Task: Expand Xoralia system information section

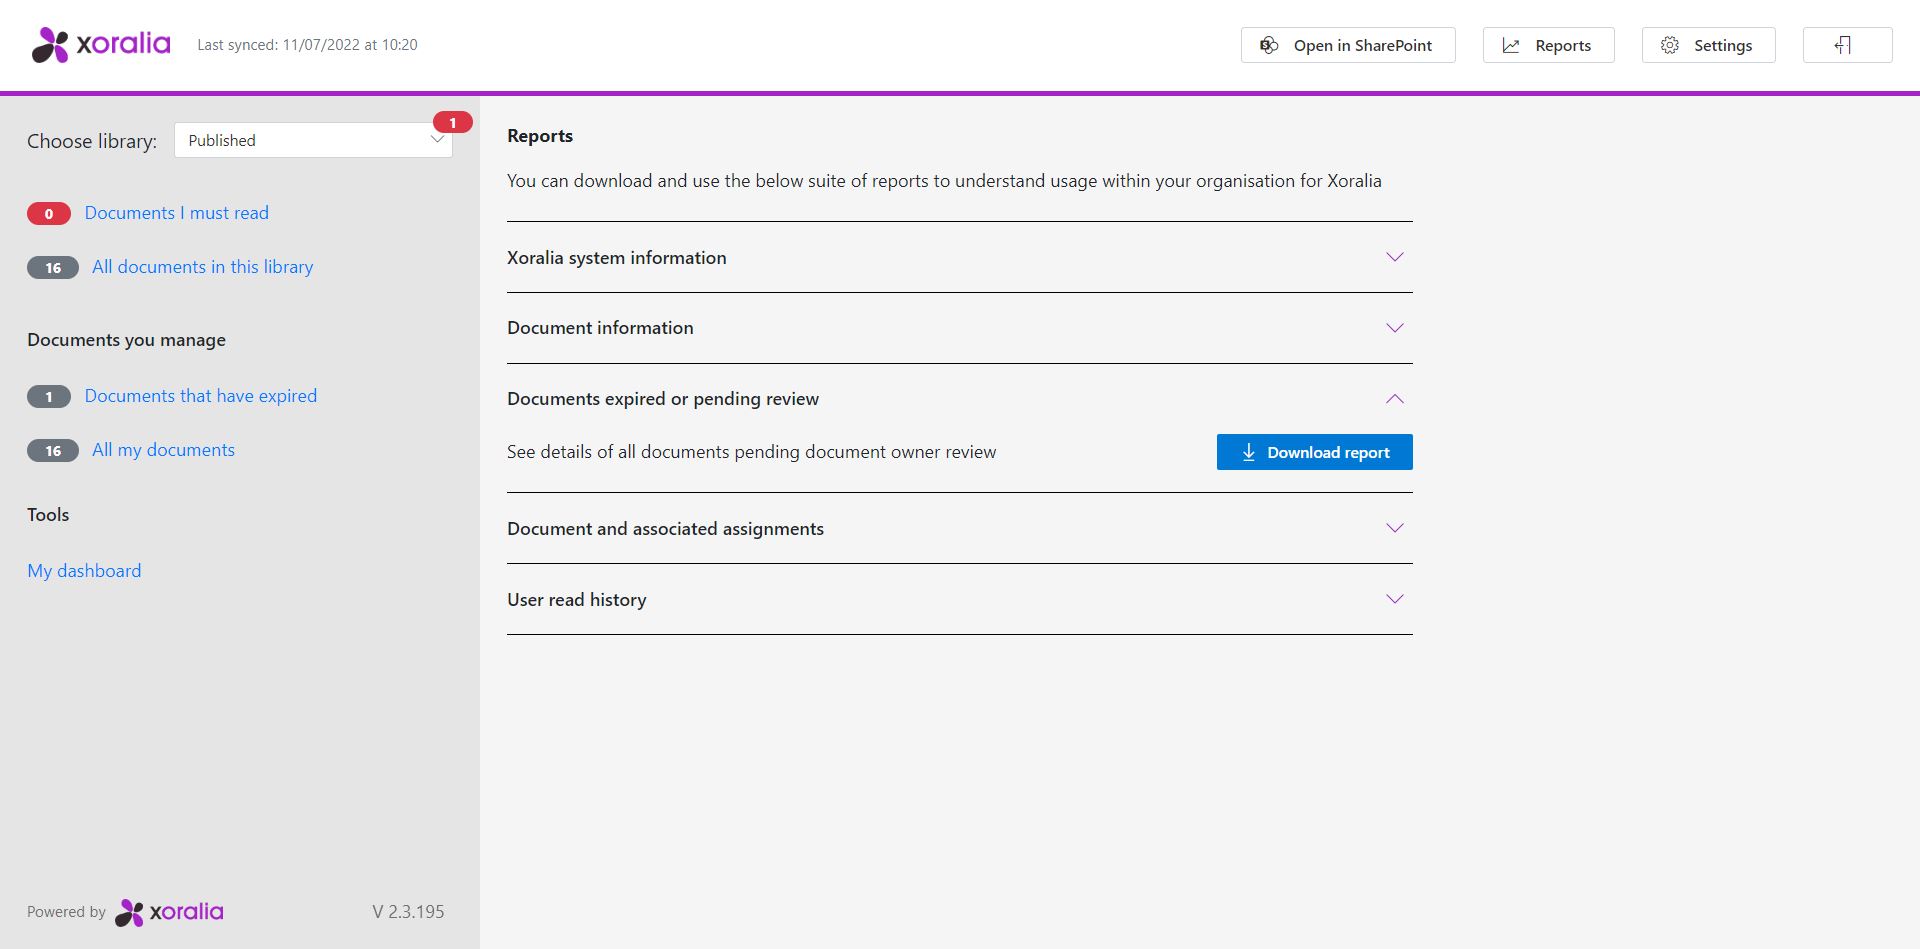Action: pos(1395,257)
